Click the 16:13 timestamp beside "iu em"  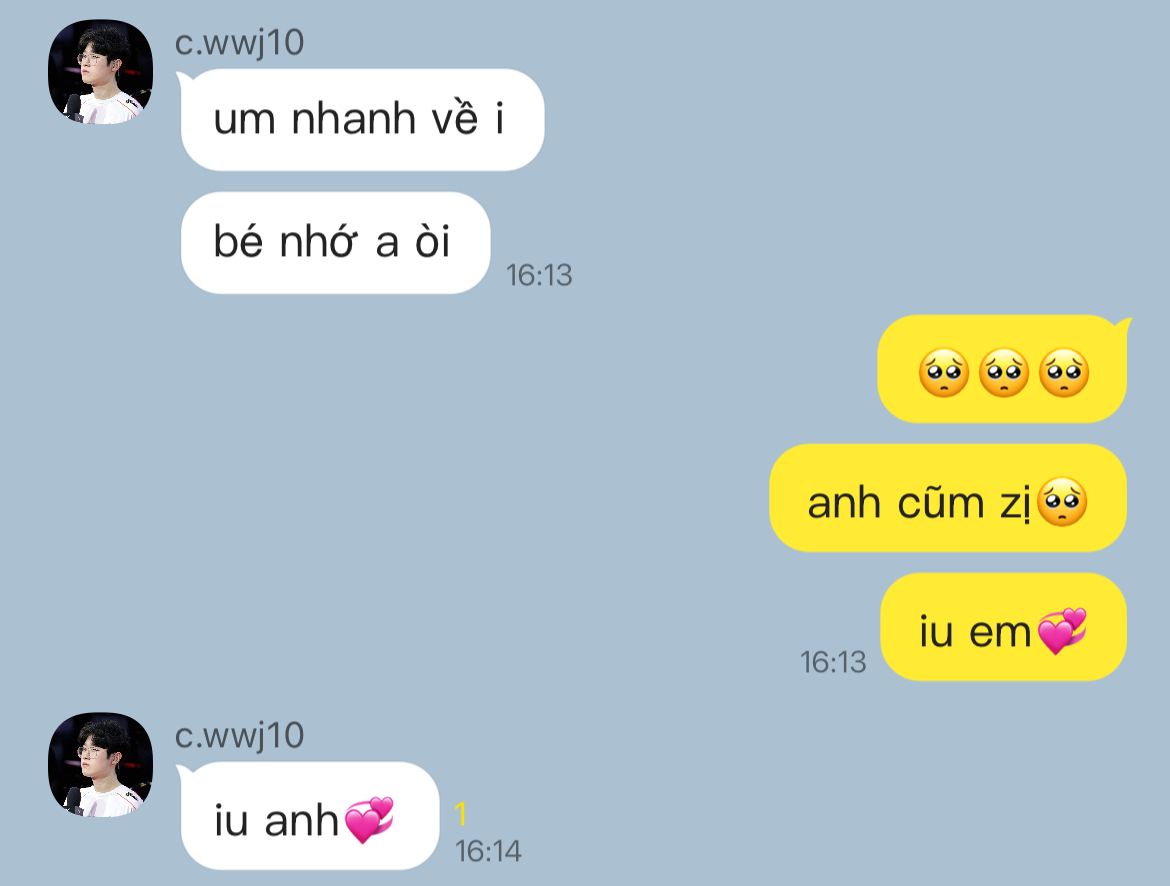[833, 662]
